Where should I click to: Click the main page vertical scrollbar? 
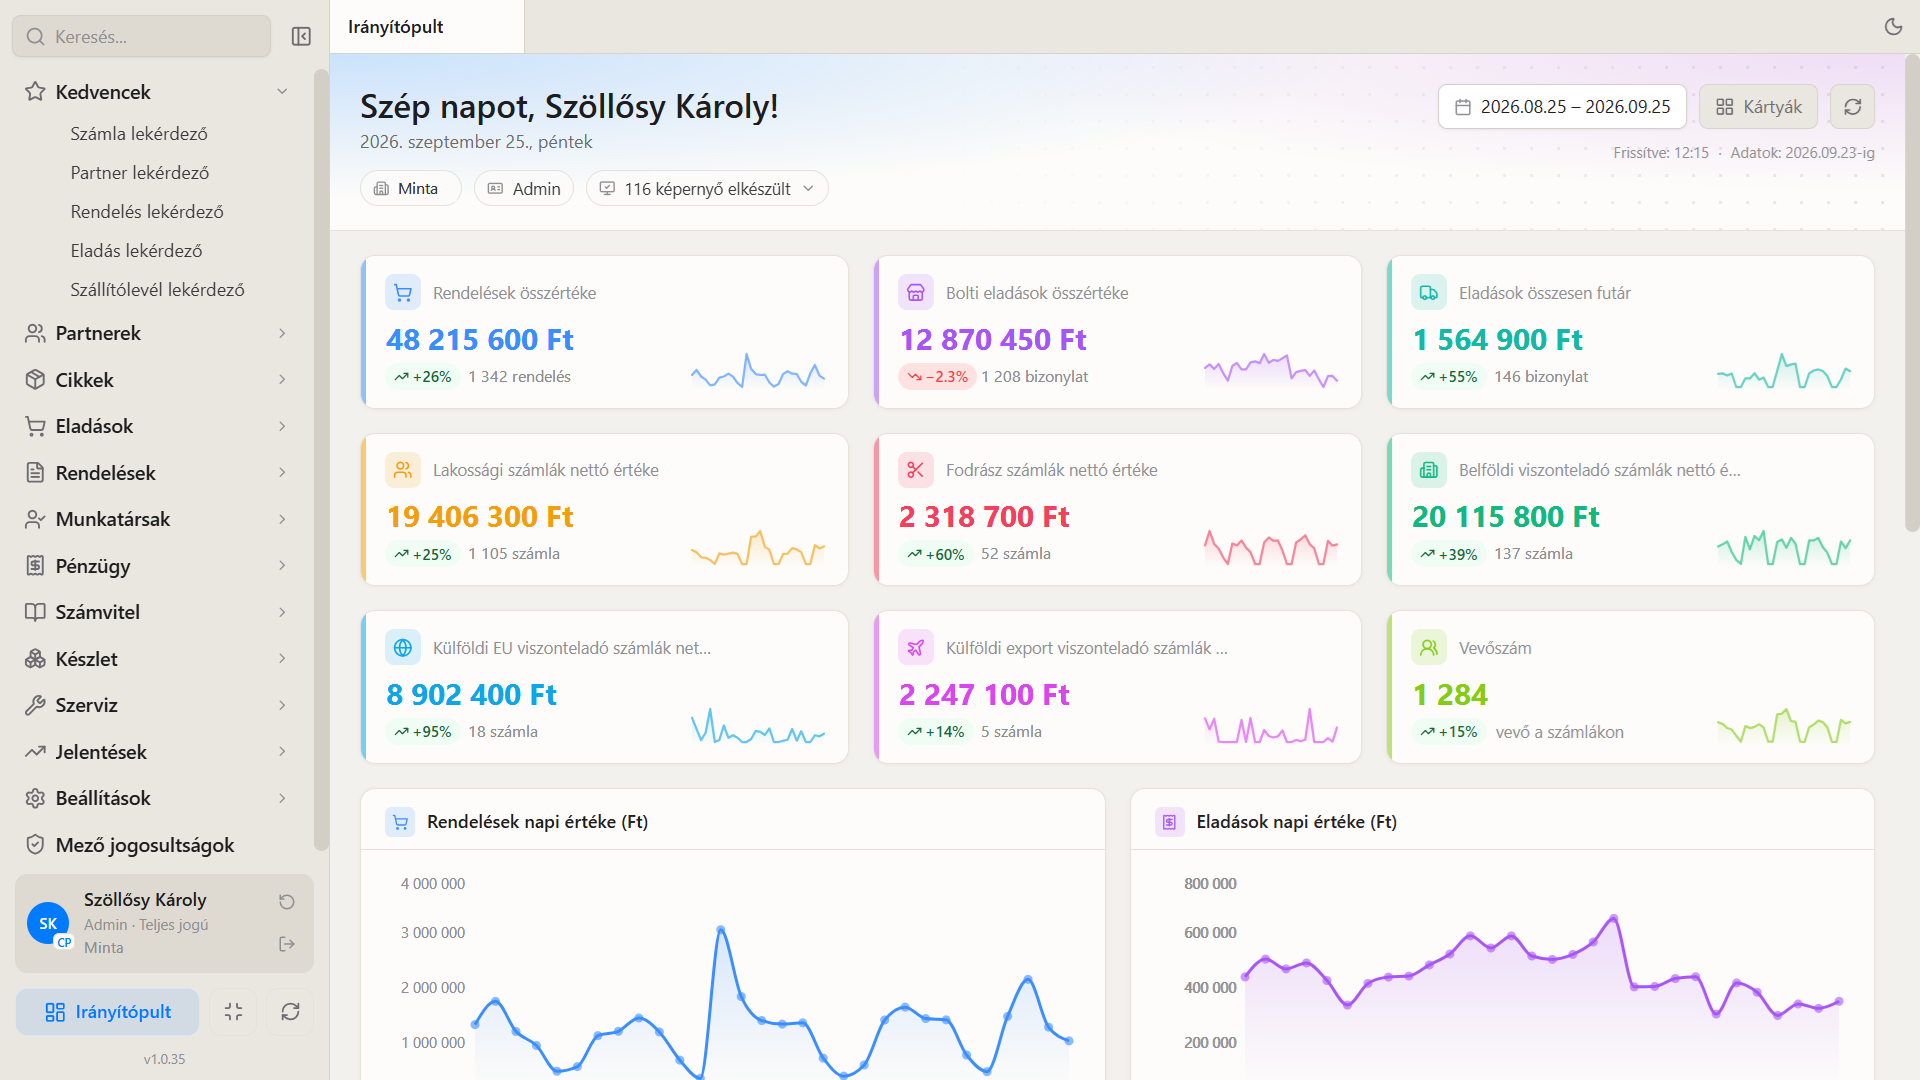point(1912,292)
